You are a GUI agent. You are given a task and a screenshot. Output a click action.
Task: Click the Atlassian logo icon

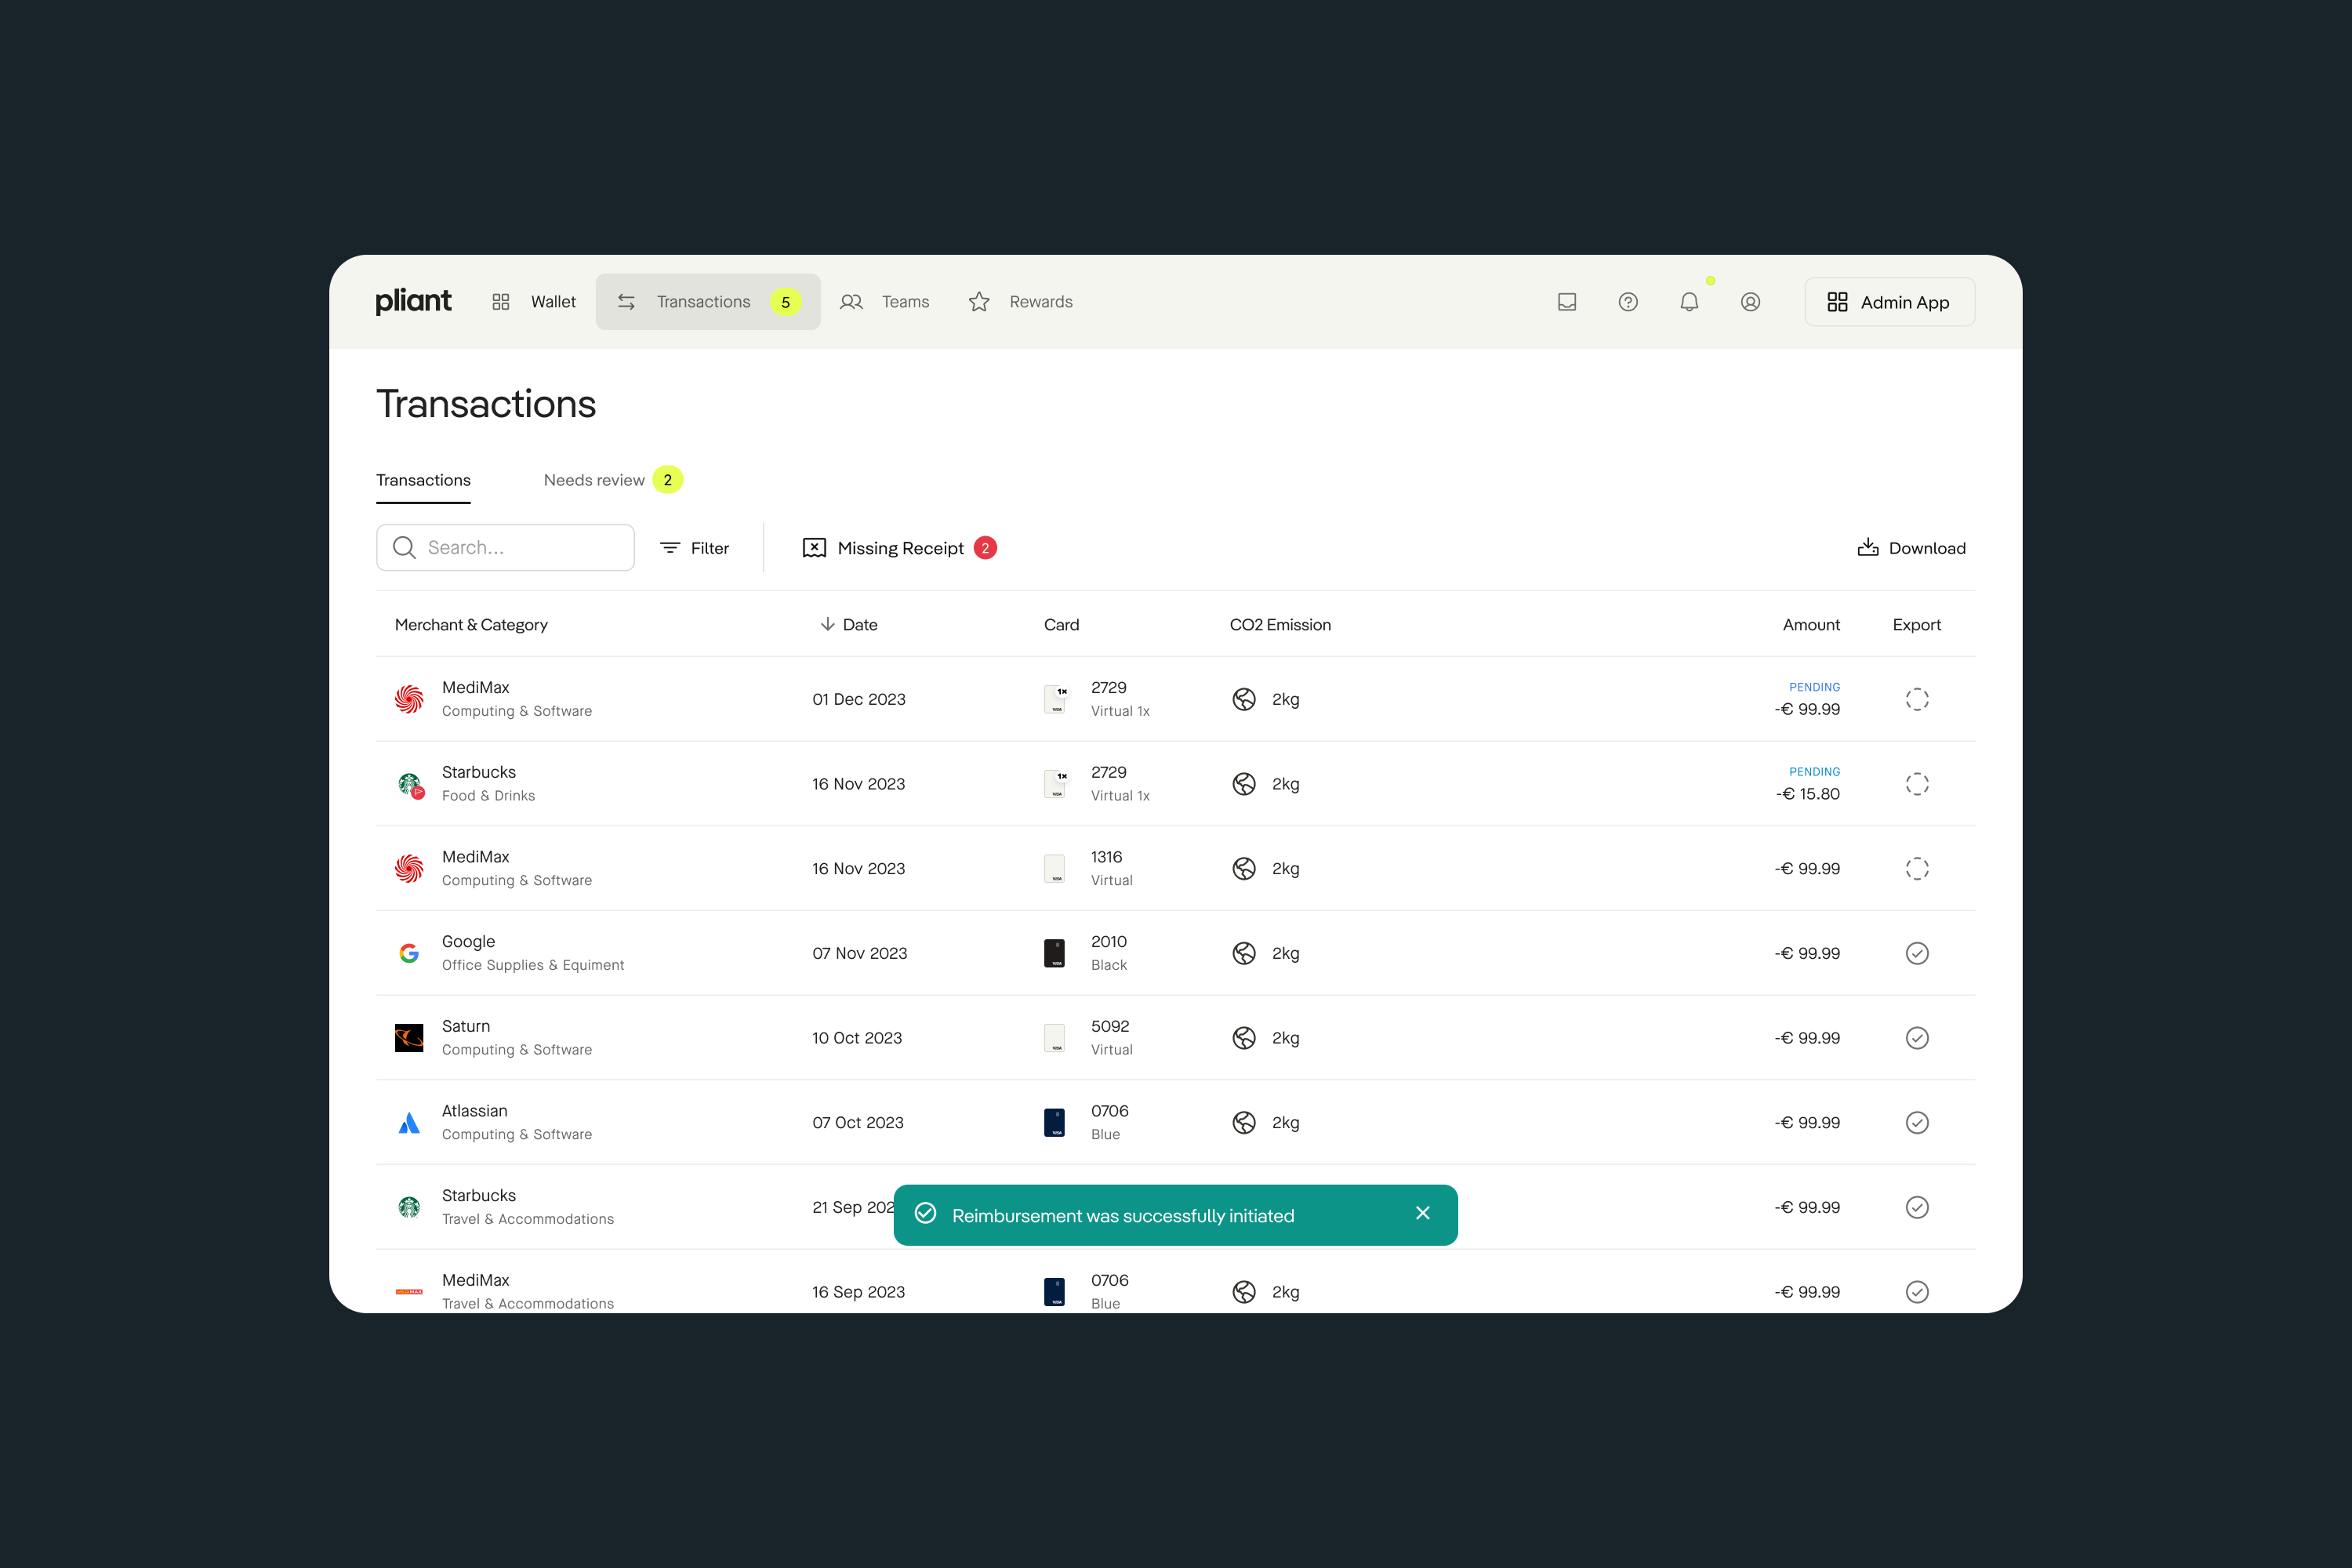point(409,1123)
